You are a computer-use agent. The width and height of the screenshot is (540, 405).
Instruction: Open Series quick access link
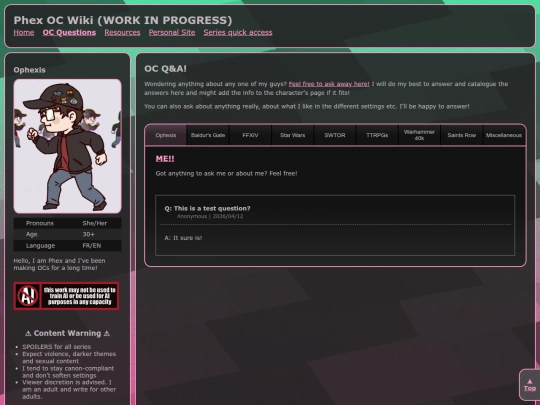pos(238,32)
